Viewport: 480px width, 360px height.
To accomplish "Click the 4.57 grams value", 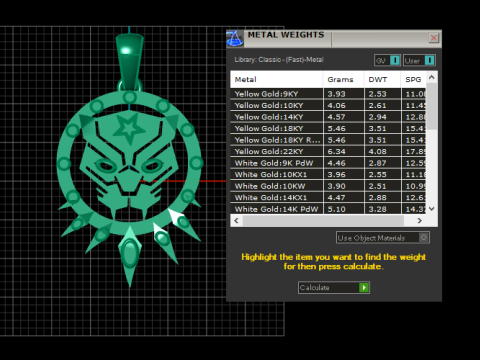I will pos(336,117).
